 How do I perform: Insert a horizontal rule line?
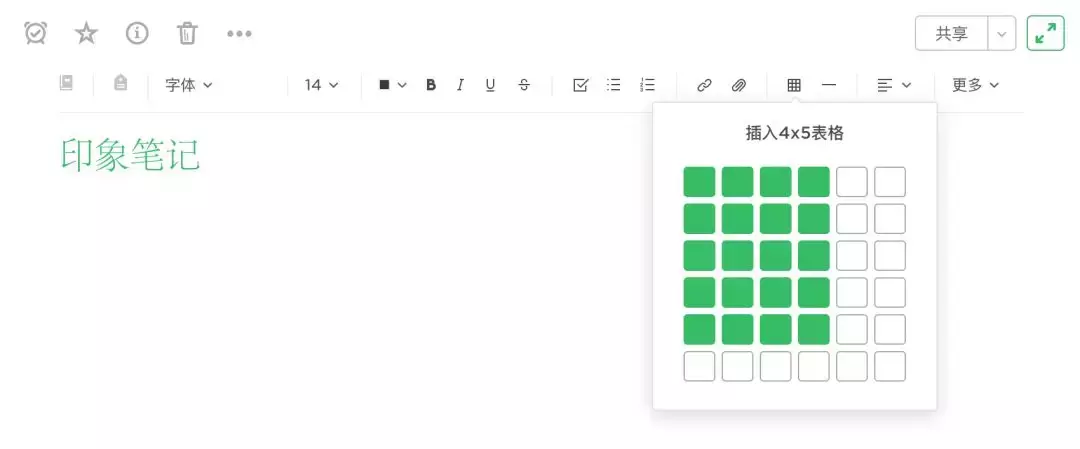tap(829, 85)
